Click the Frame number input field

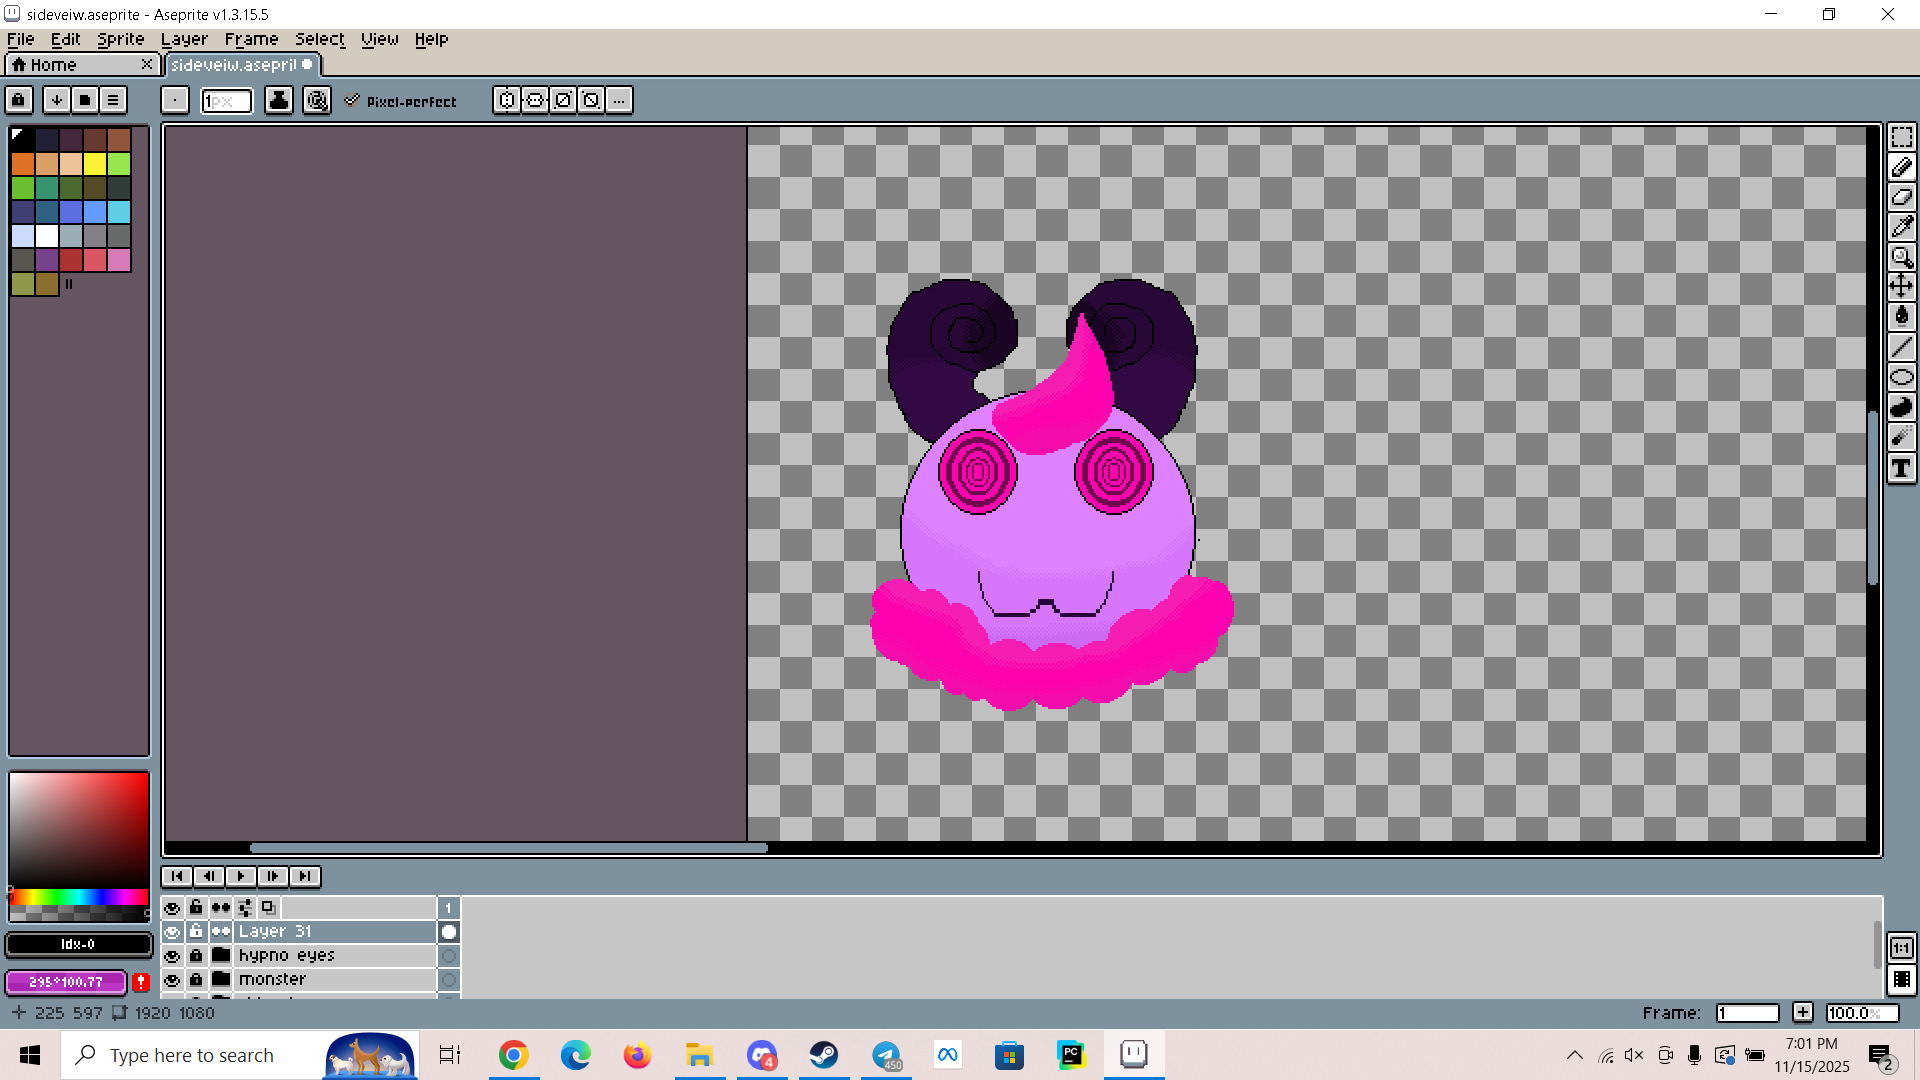1746,1013
